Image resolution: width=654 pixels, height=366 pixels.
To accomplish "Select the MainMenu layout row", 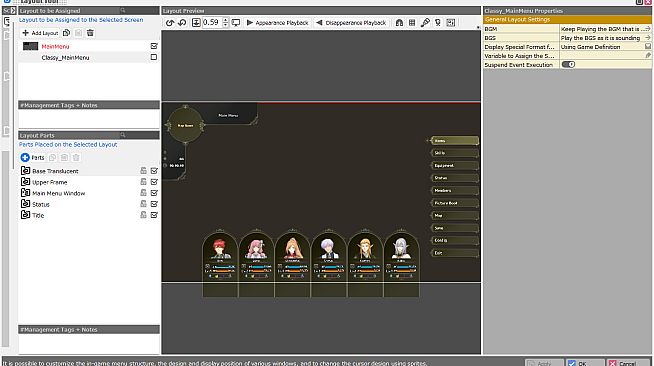I will (x=89, y=46).
